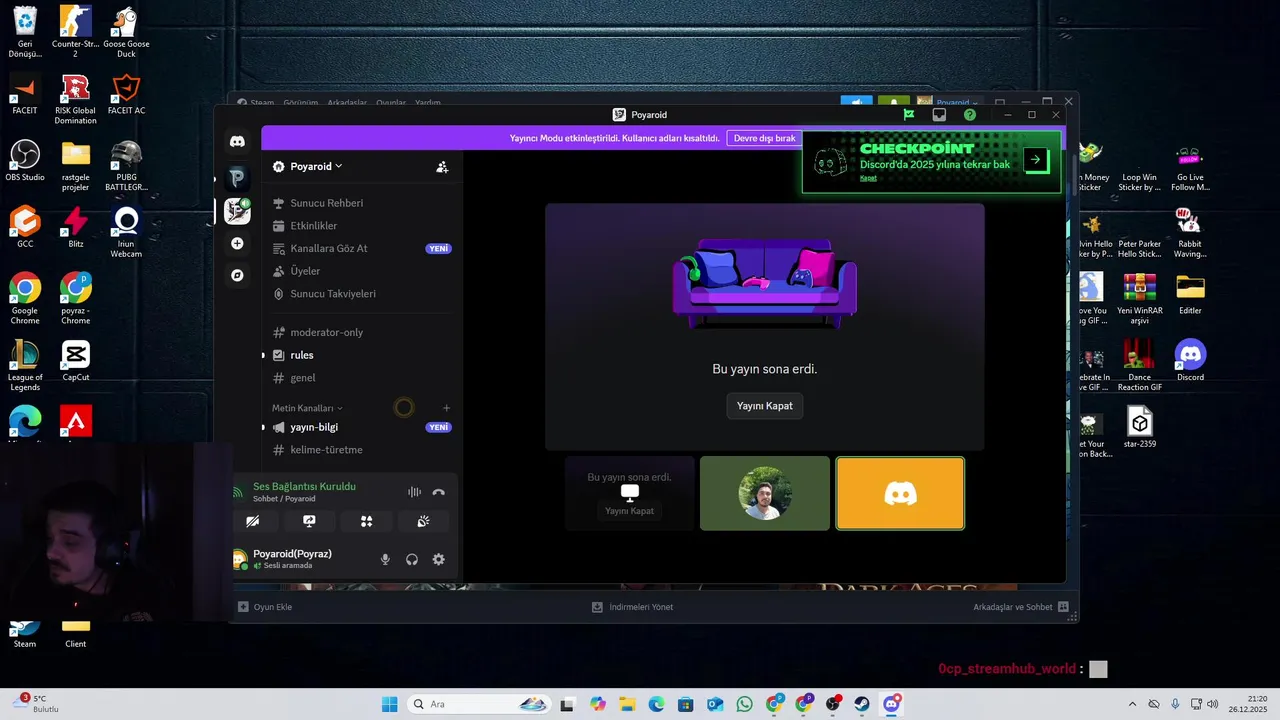Collapse the Metin Kanalları category
1280x720 pixels.
(307, 408)
